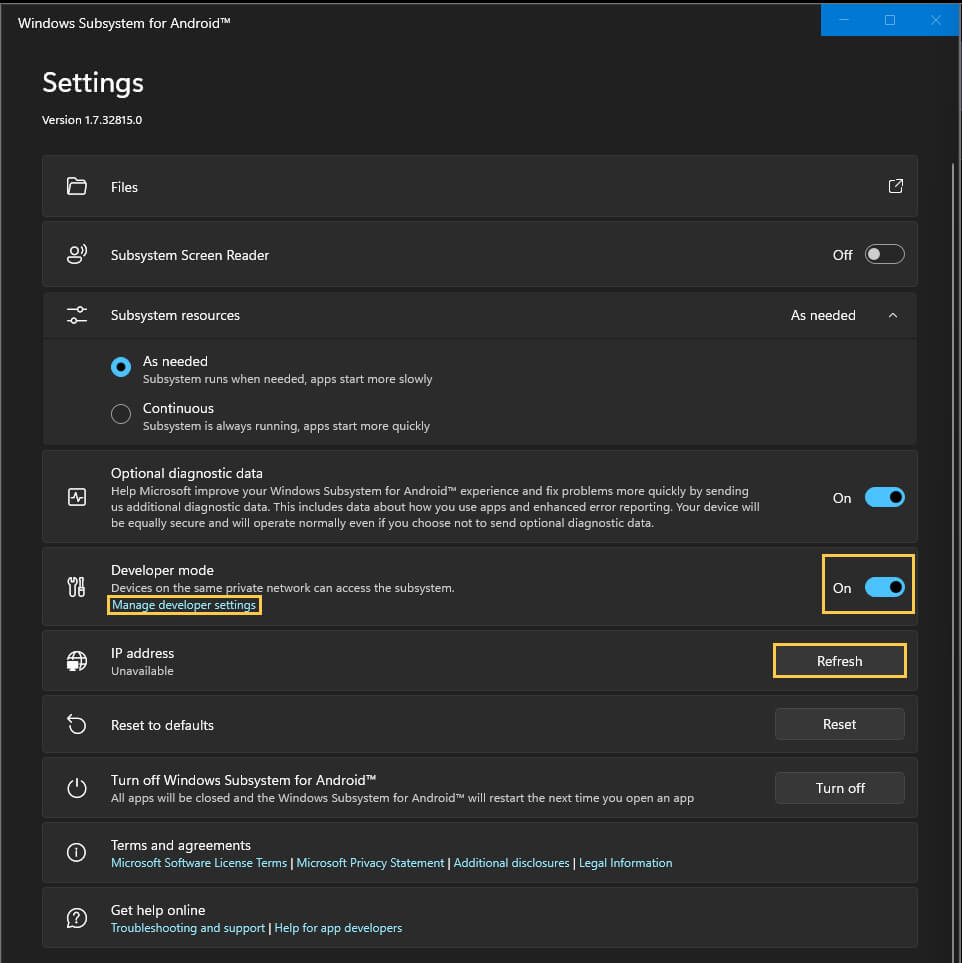The height and width of the screenshot is (963, 962).
Task: Click the Get help online question icon
Action: point(77,918)
